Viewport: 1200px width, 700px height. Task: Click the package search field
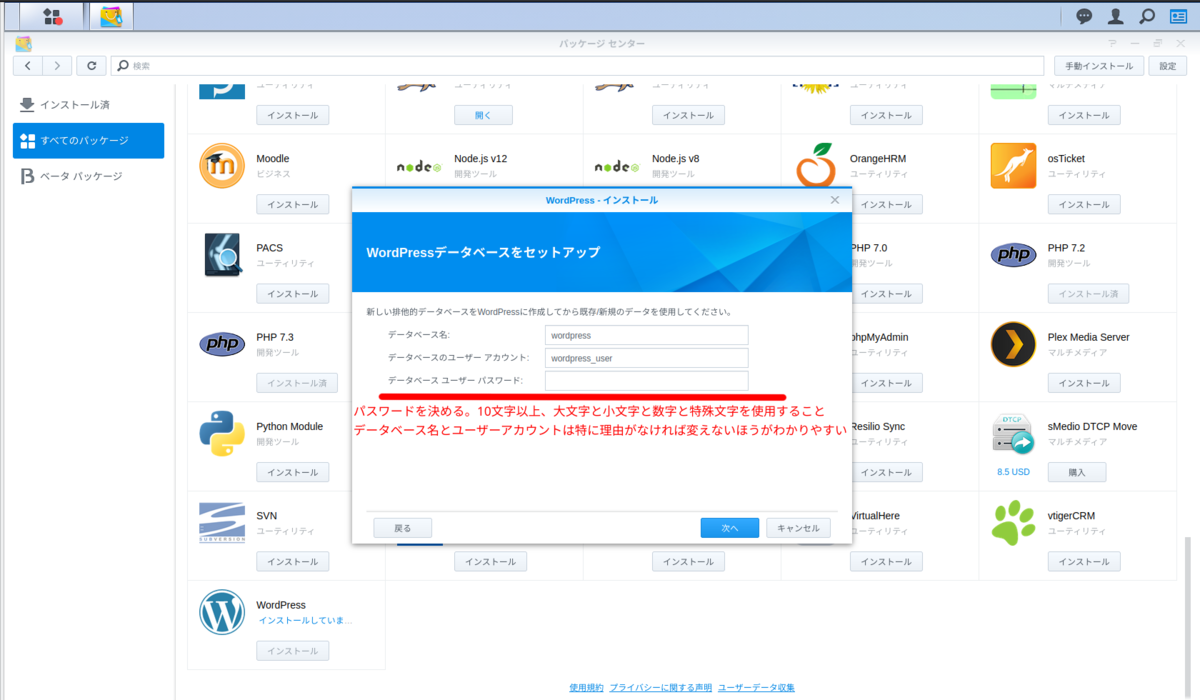[578, 65]
